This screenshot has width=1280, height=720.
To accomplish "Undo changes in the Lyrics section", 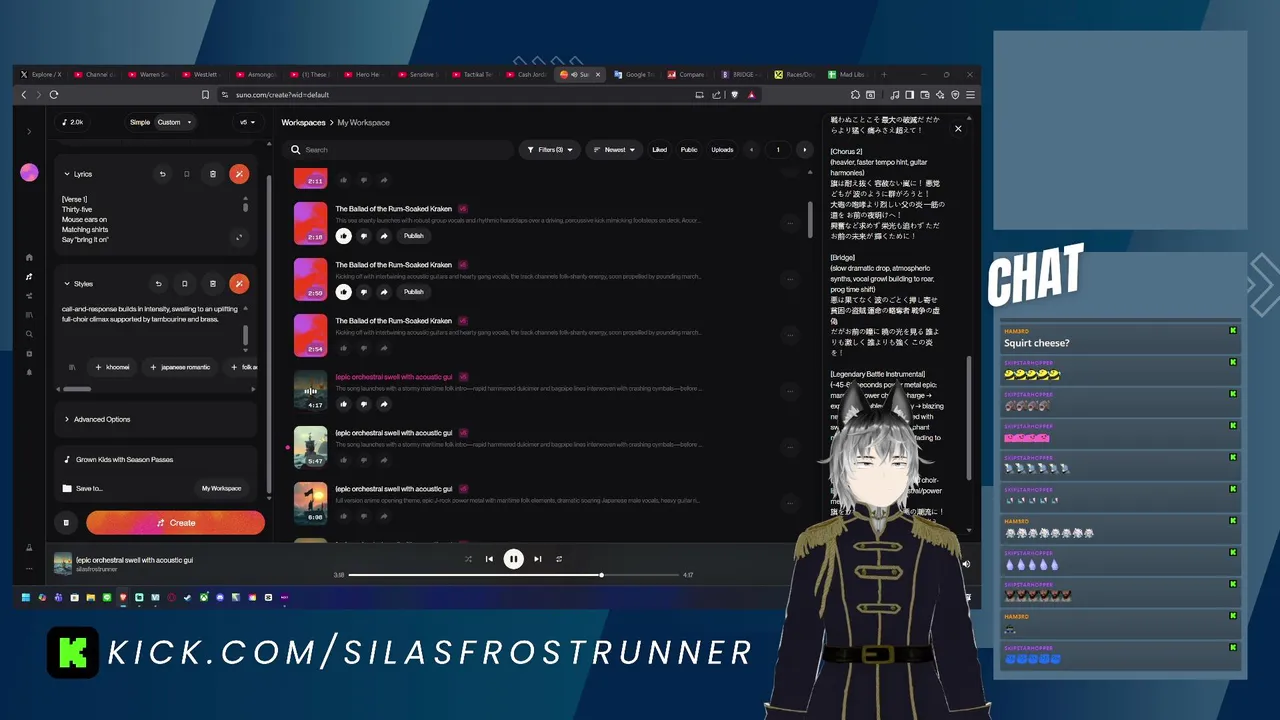I will point(162,174).
